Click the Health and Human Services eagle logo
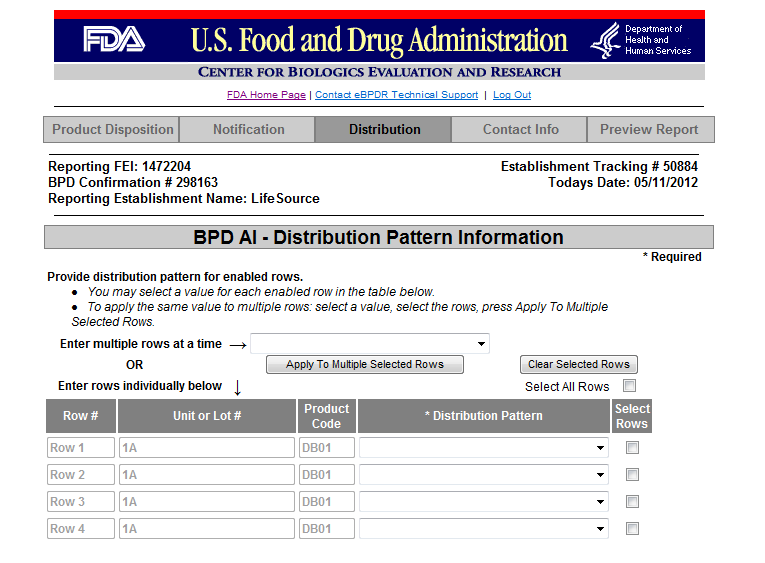765x563 pixels. pyautogui.click(x=604, y=40)
